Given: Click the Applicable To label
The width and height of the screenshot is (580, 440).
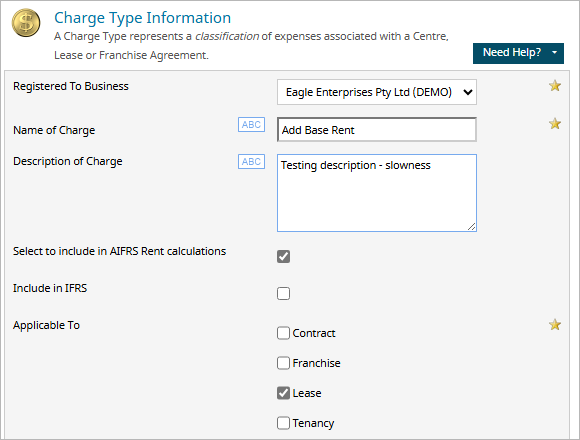Looking at the screenshot, I should pos(46,325).
